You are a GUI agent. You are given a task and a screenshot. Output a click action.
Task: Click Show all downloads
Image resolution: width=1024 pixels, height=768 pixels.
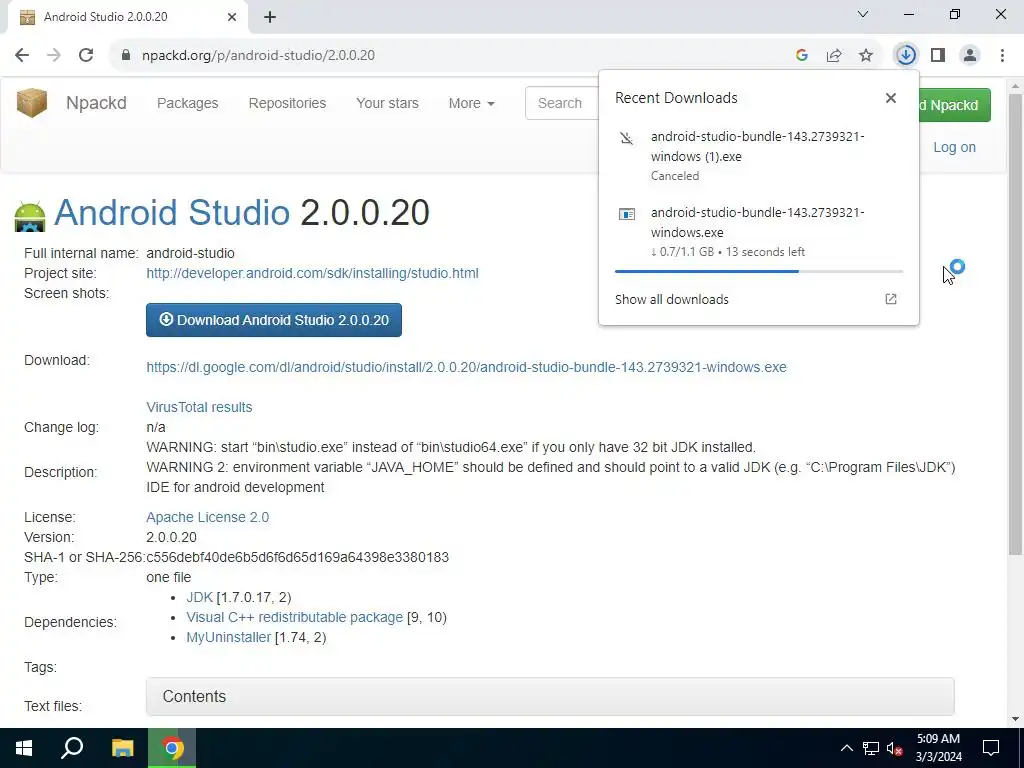point(671,299)
